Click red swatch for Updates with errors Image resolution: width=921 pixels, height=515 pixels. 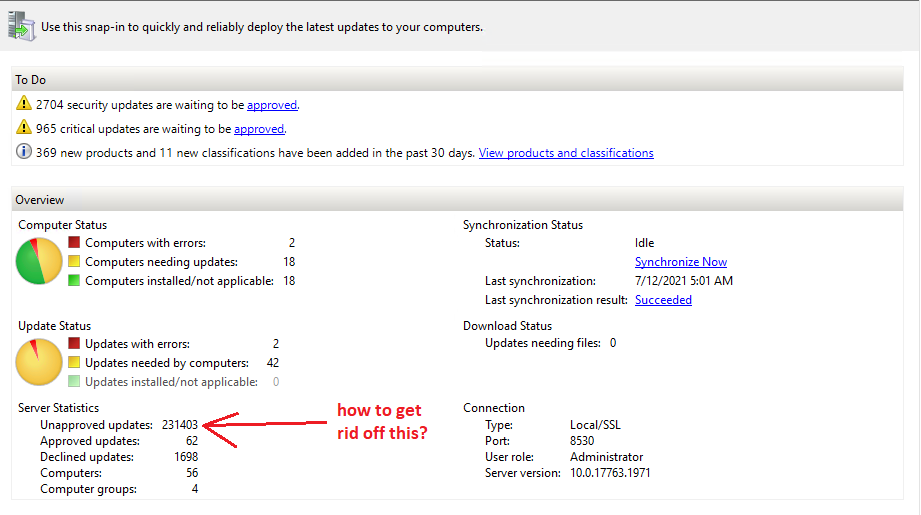(74, 343)
